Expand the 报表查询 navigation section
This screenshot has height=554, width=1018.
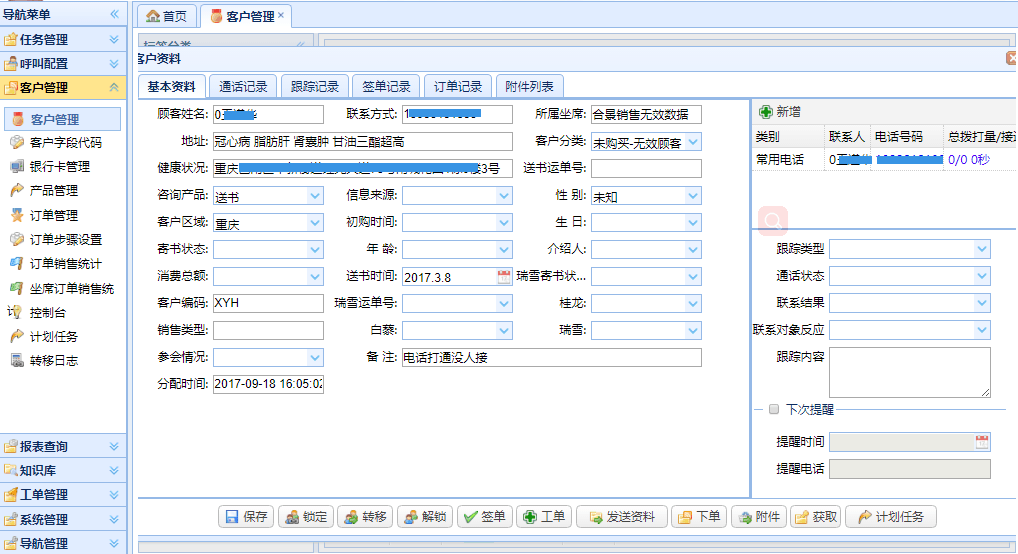point(64,447)
